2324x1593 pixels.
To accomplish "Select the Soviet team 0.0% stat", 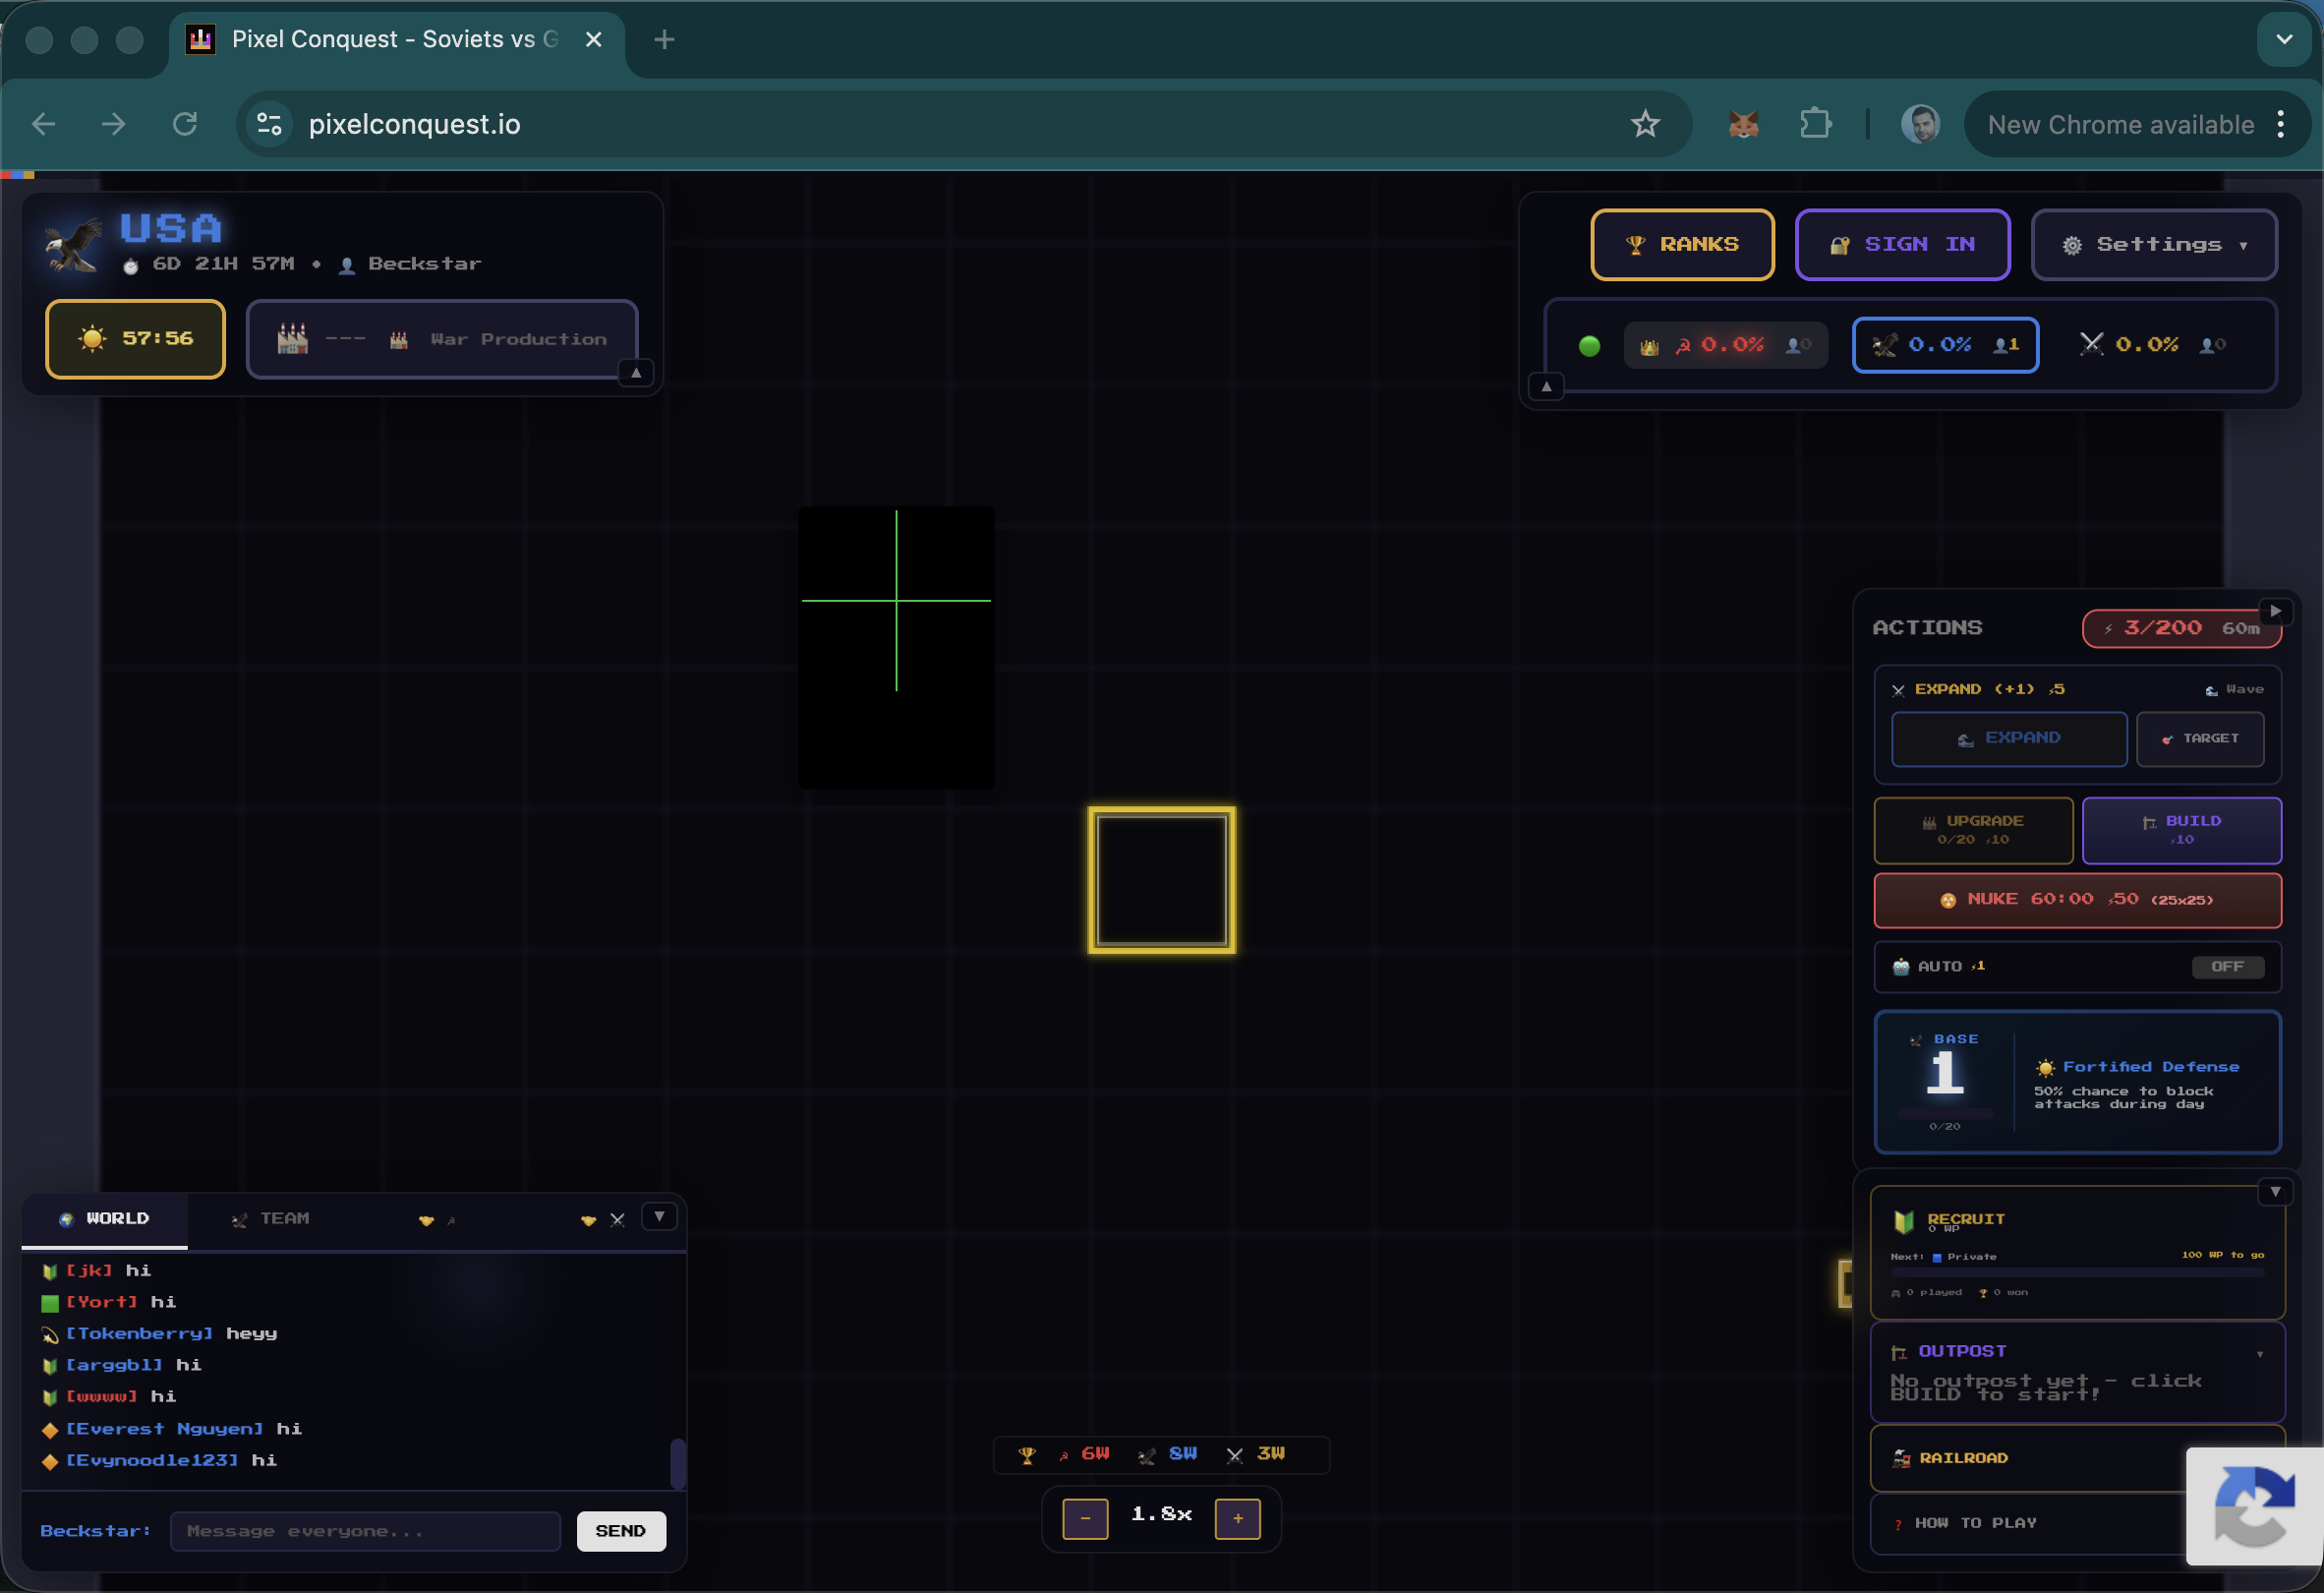I will 1726,345.
